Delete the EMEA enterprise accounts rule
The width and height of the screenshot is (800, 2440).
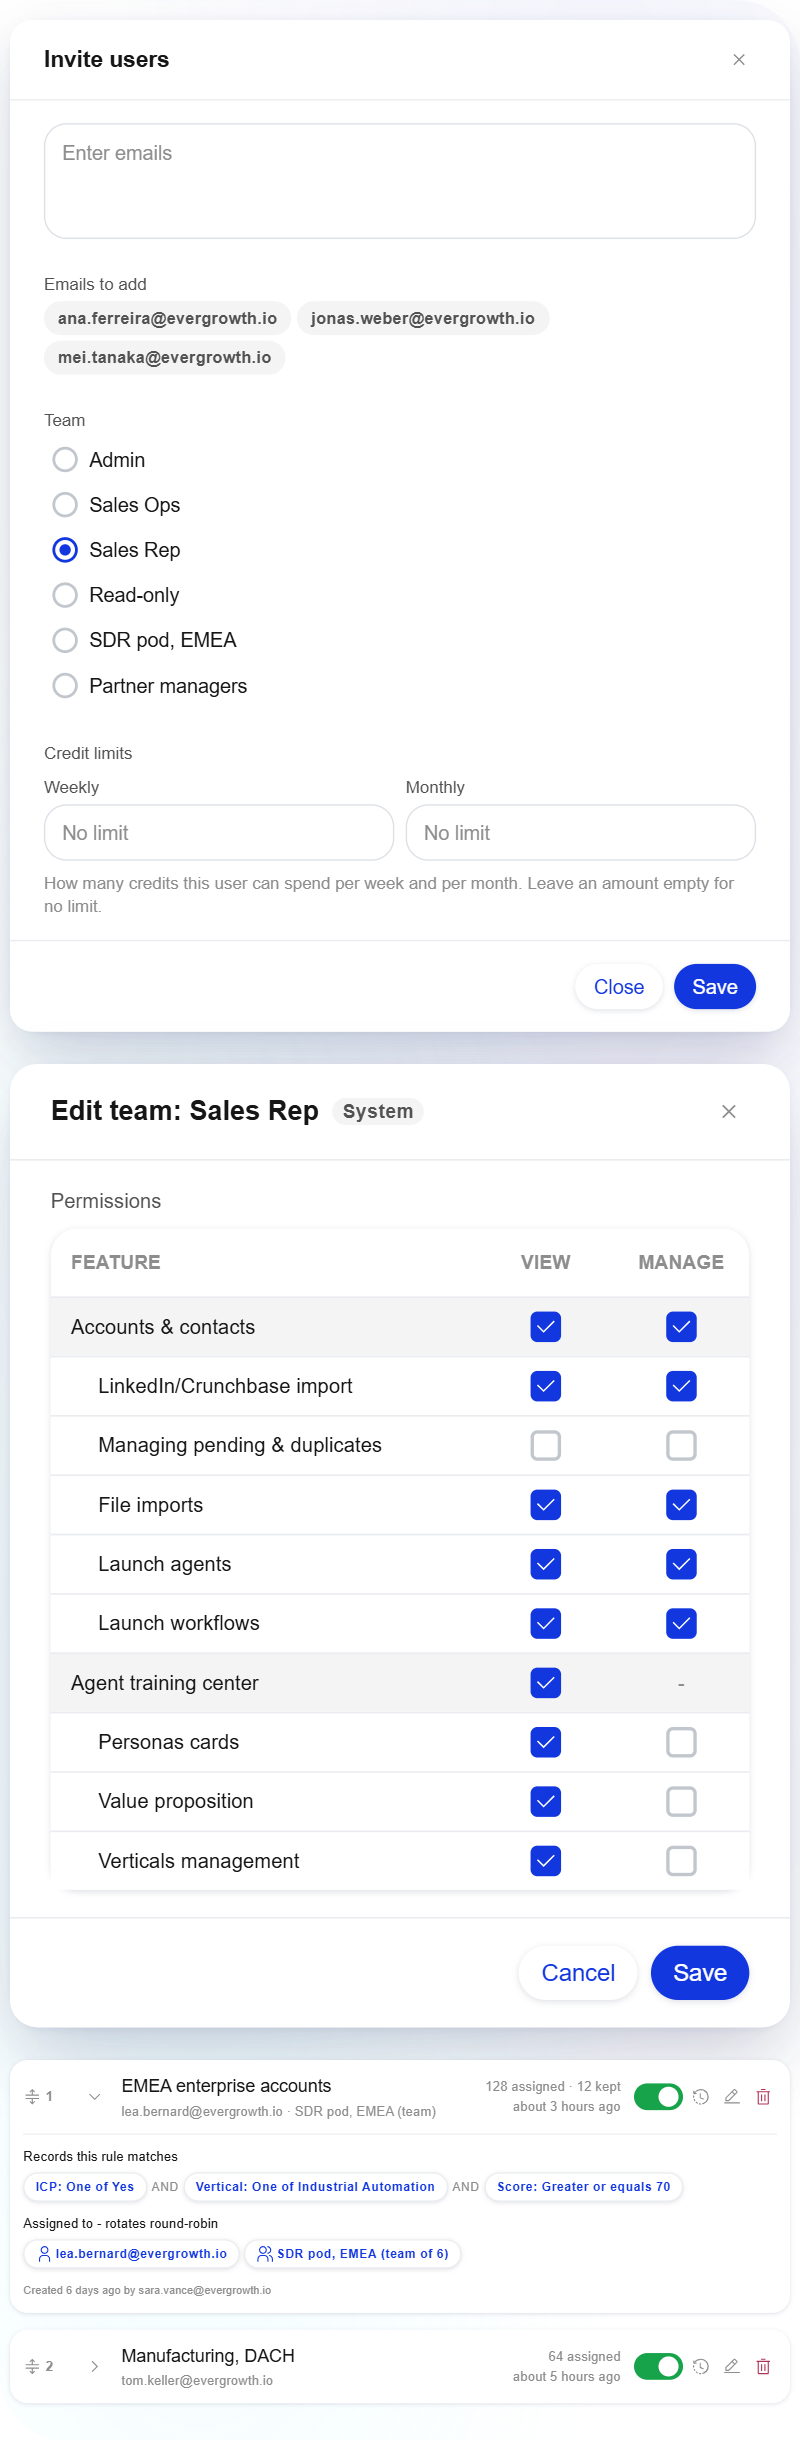coord(763,2096)
